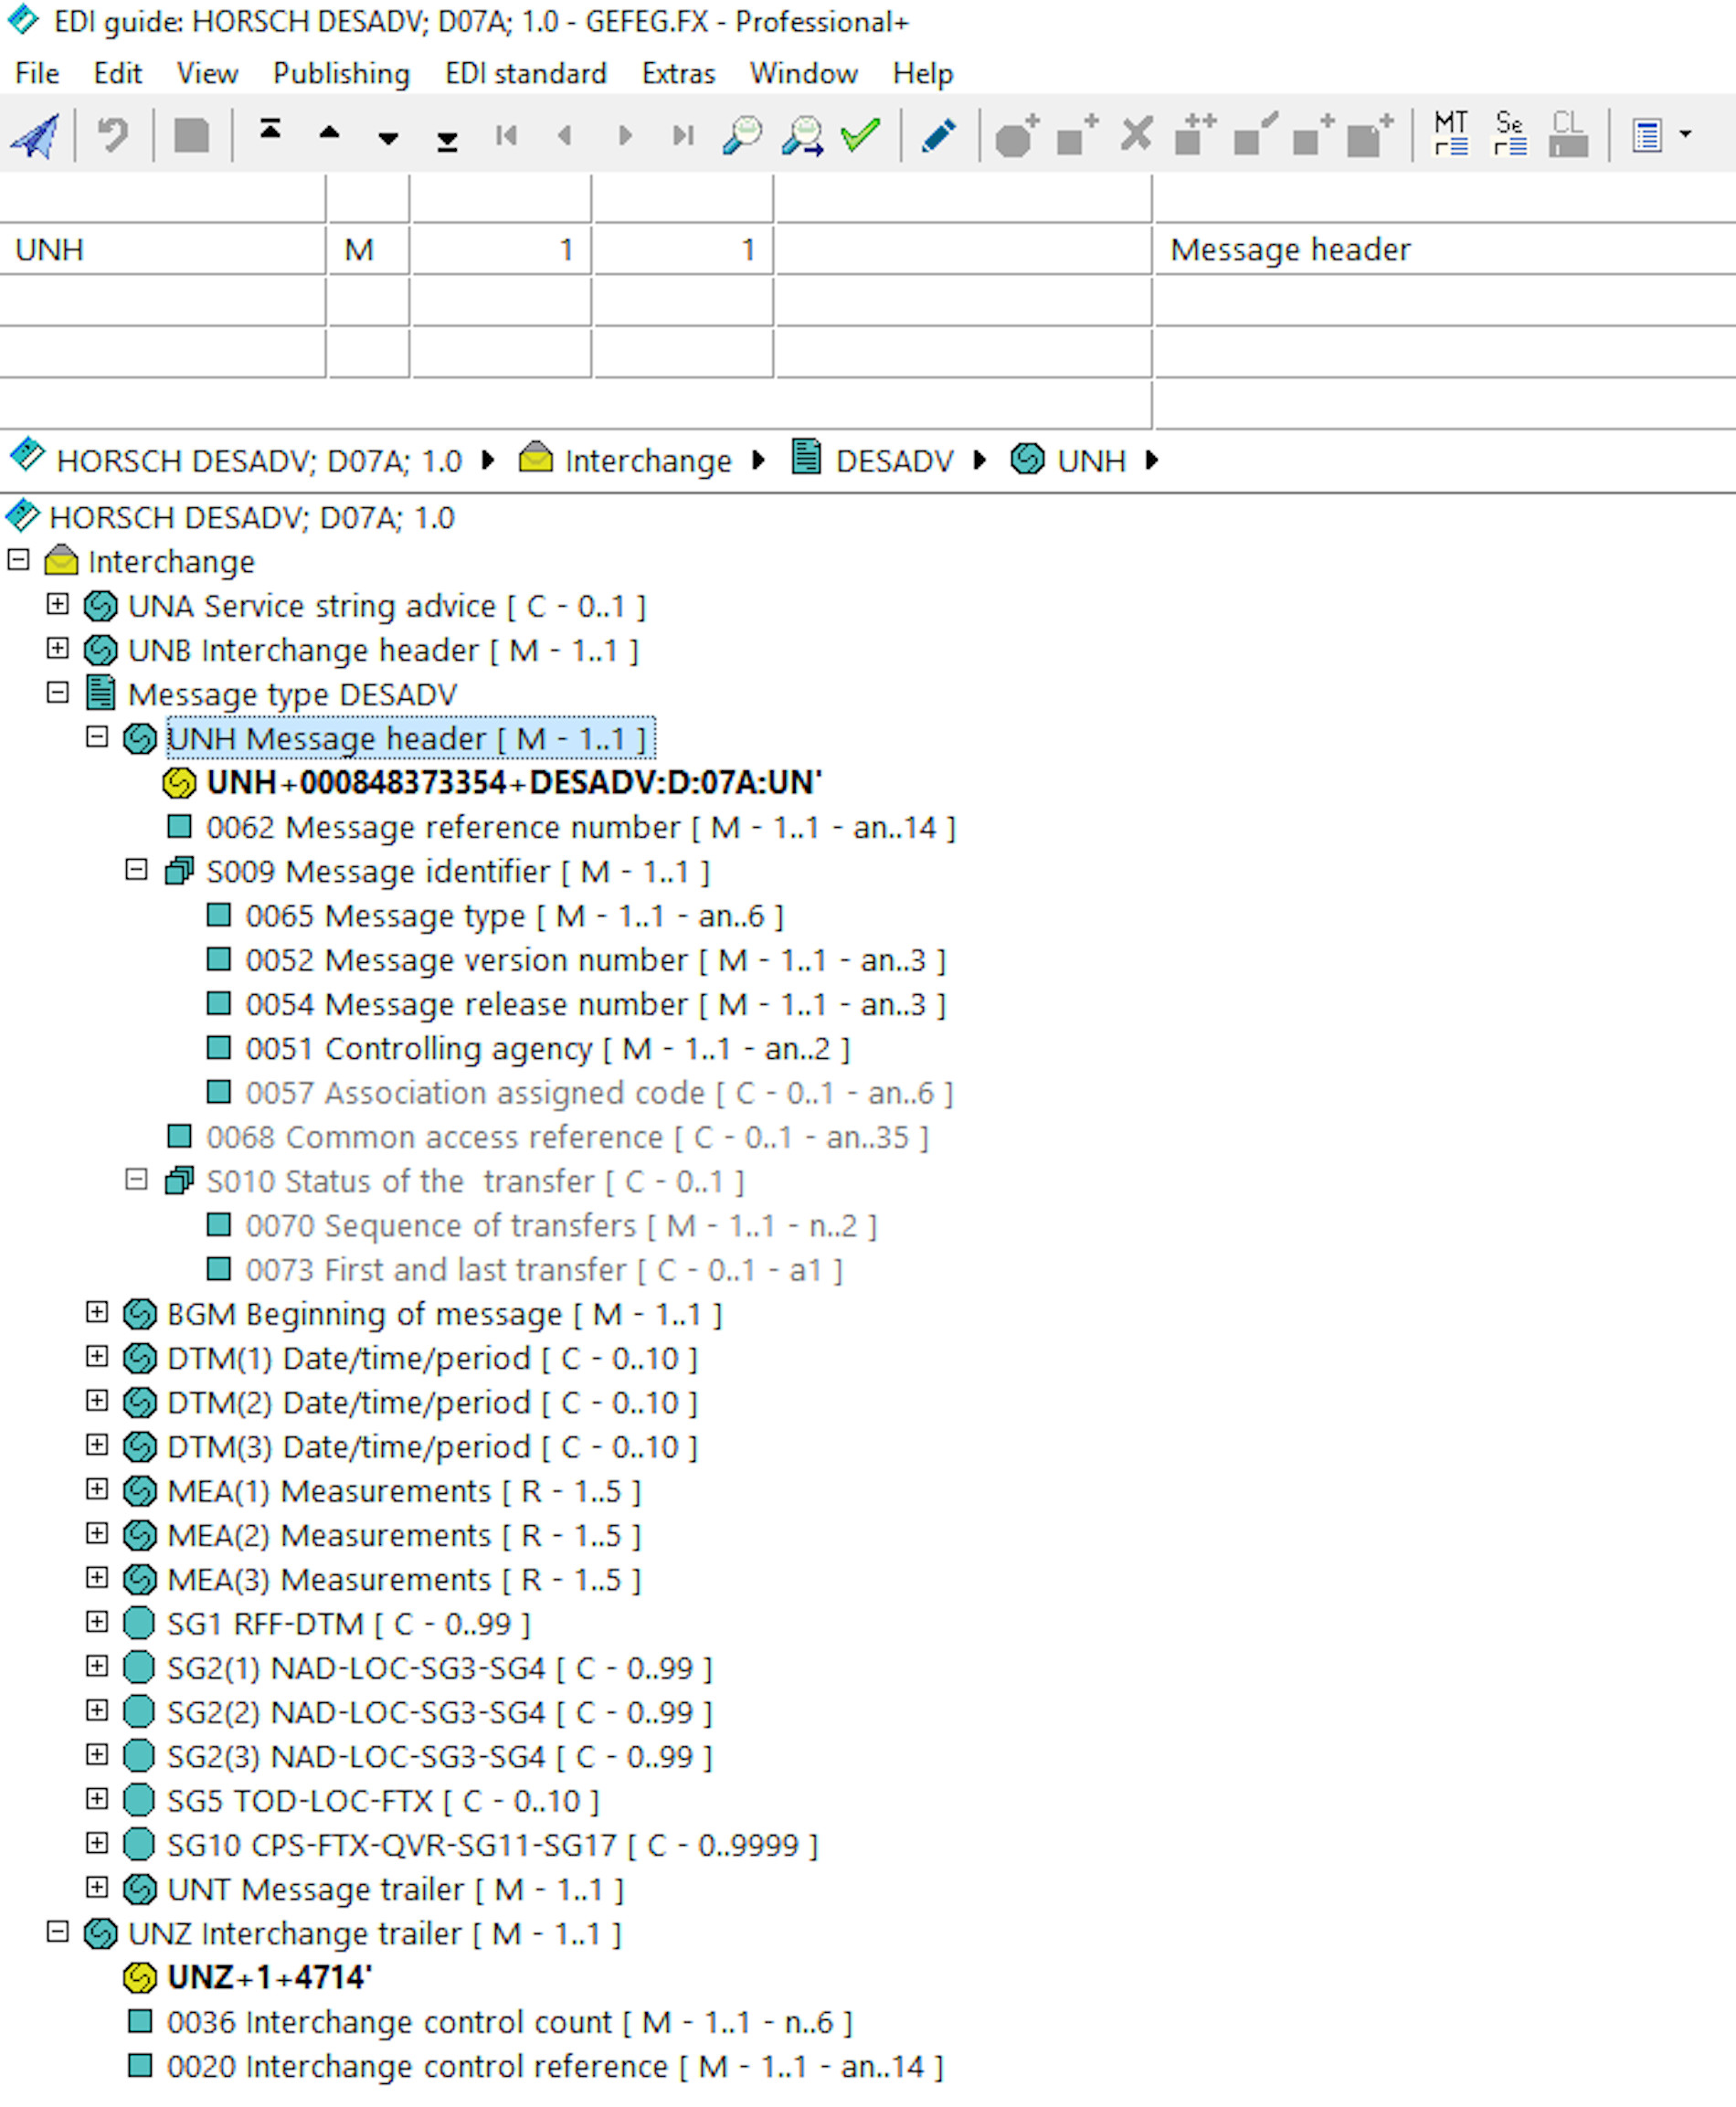
Task: Click the find next magnifier icon
Action: pyautogui.click(x=802, y=135)
